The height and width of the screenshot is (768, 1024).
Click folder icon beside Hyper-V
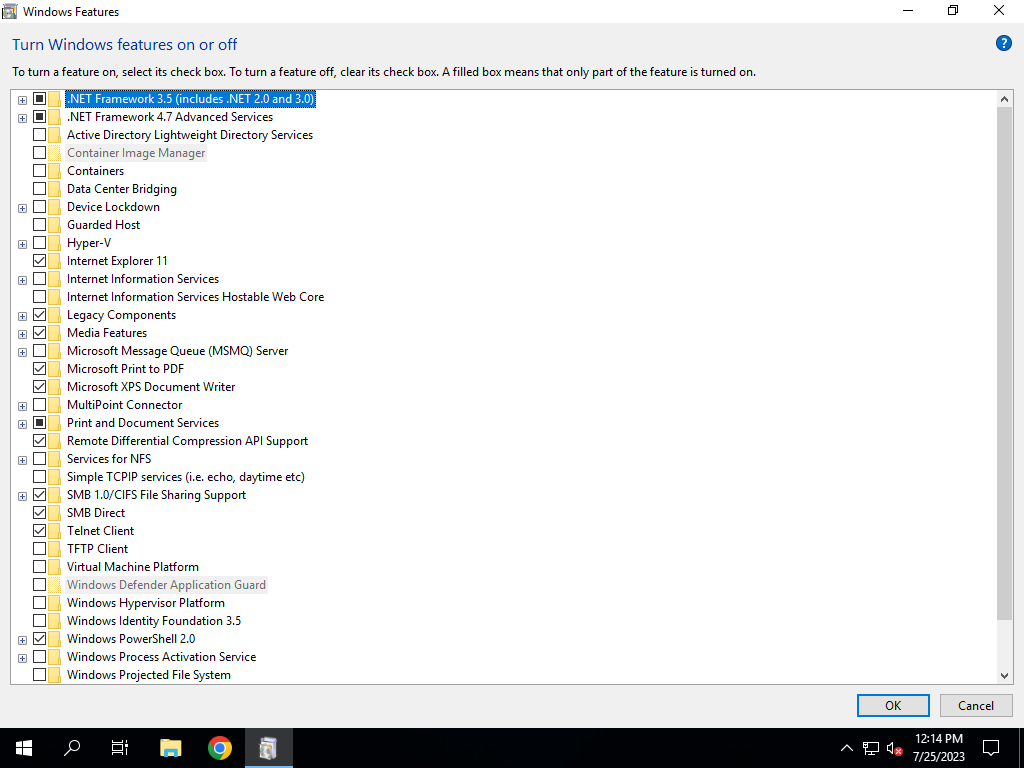pos(55,243)
